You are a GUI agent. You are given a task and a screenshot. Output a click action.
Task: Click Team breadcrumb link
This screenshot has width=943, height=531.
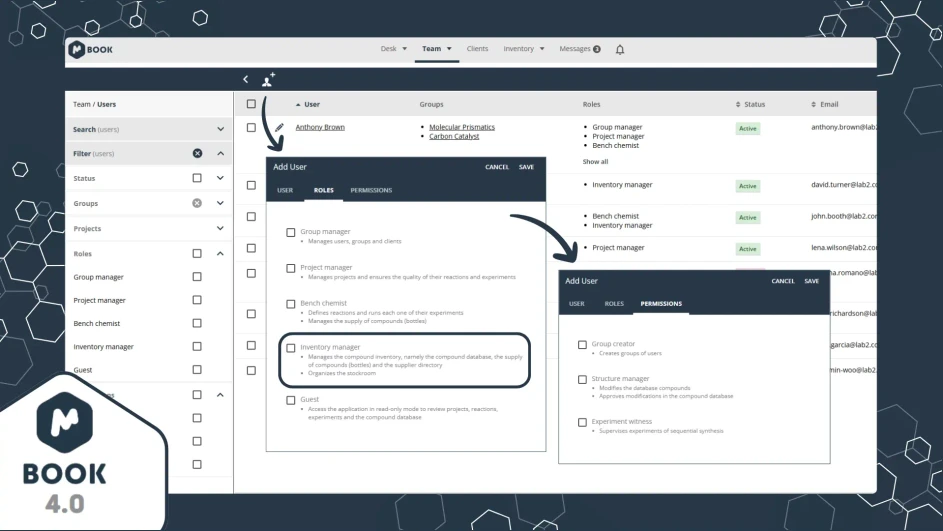(x=81, y=105)
